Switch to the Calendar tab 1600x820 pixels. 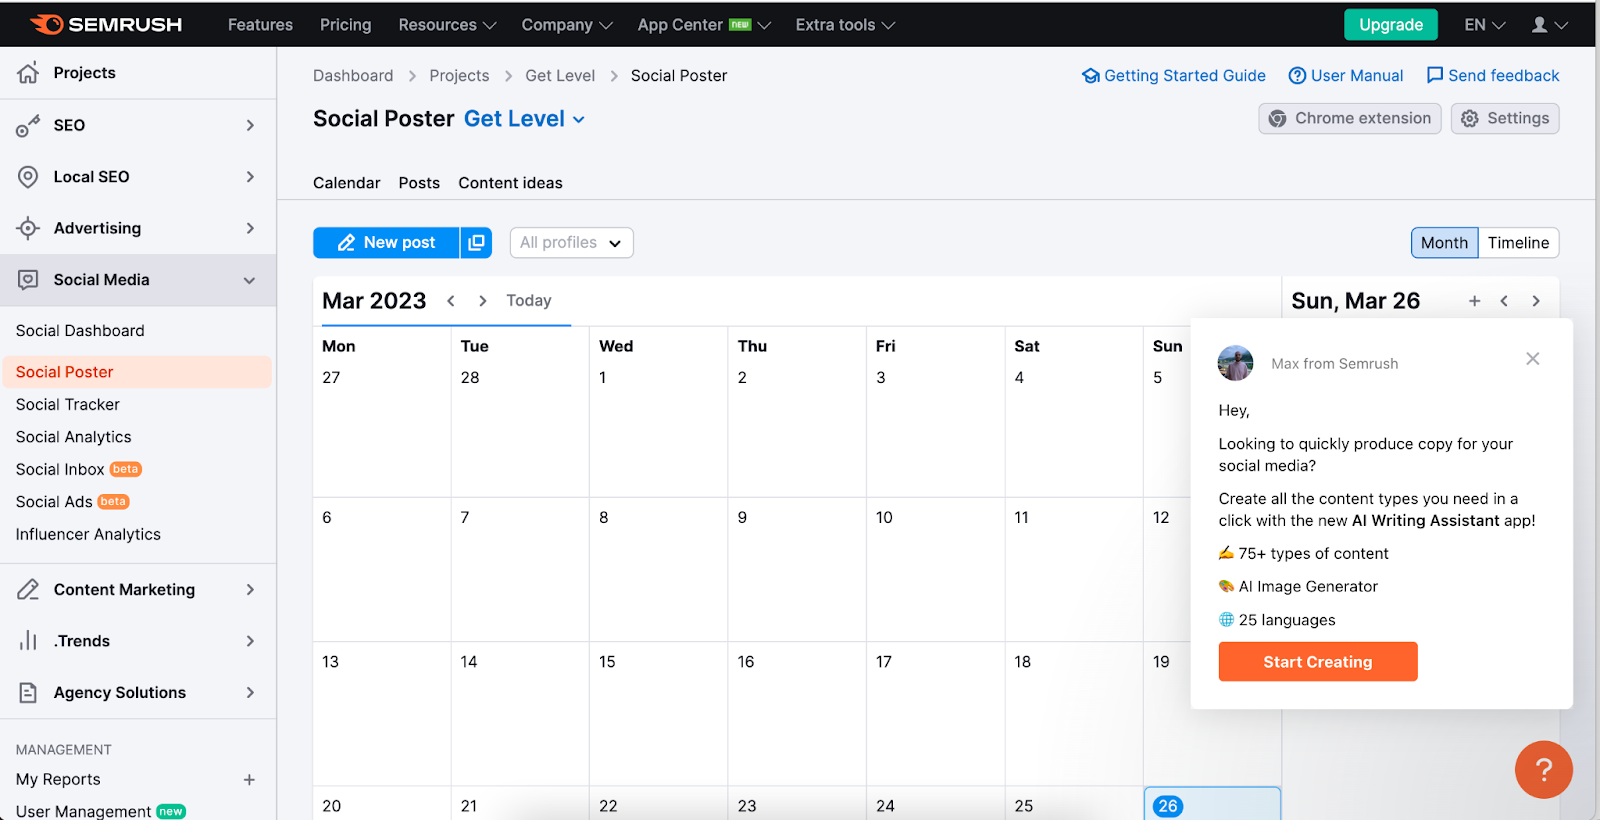(x=346, y=183)
